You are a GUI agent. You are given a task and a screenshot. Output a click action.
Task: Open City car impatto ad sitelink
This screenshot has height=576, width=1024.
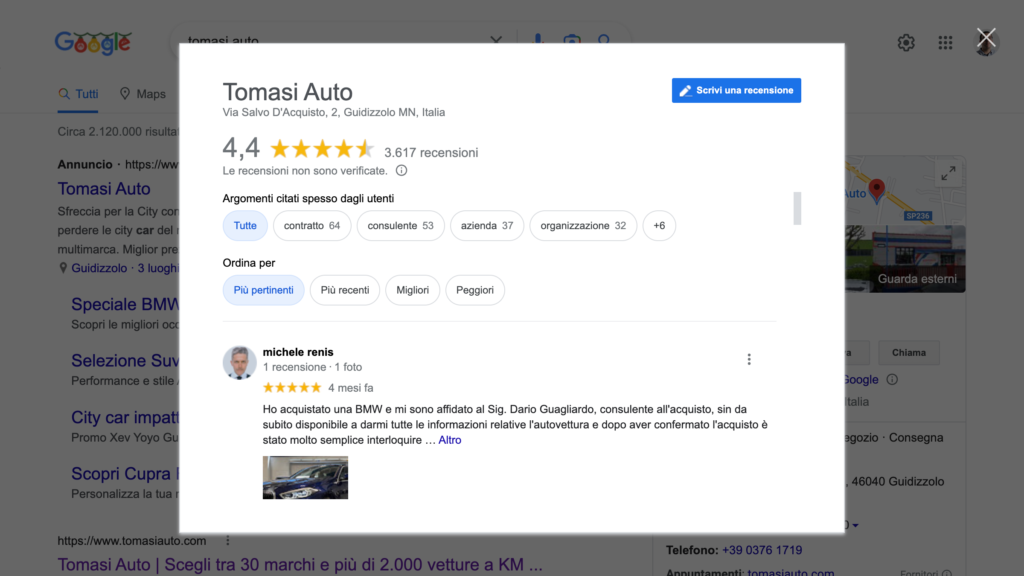[125, 417]
